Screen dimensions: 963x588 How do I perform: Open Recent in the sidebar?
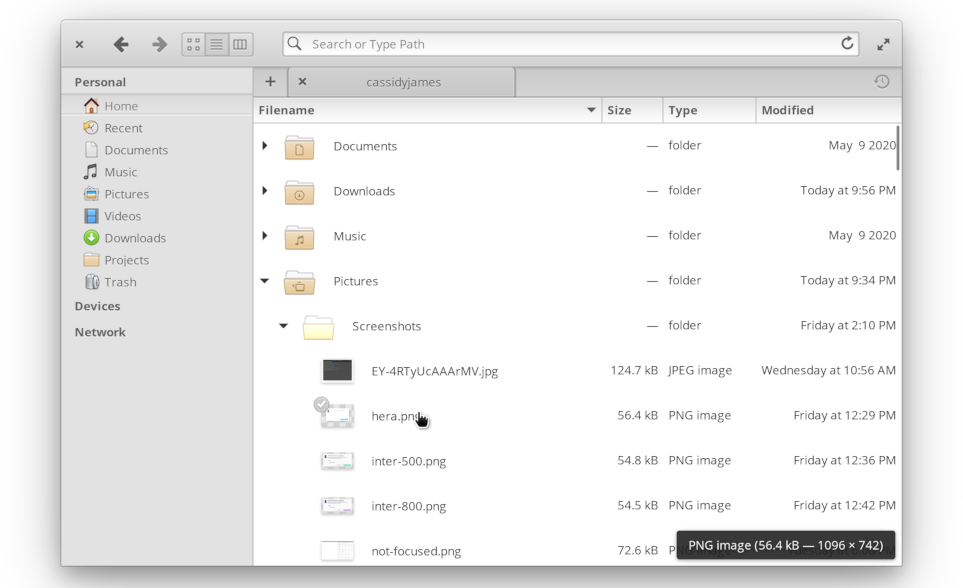(123, 128)
